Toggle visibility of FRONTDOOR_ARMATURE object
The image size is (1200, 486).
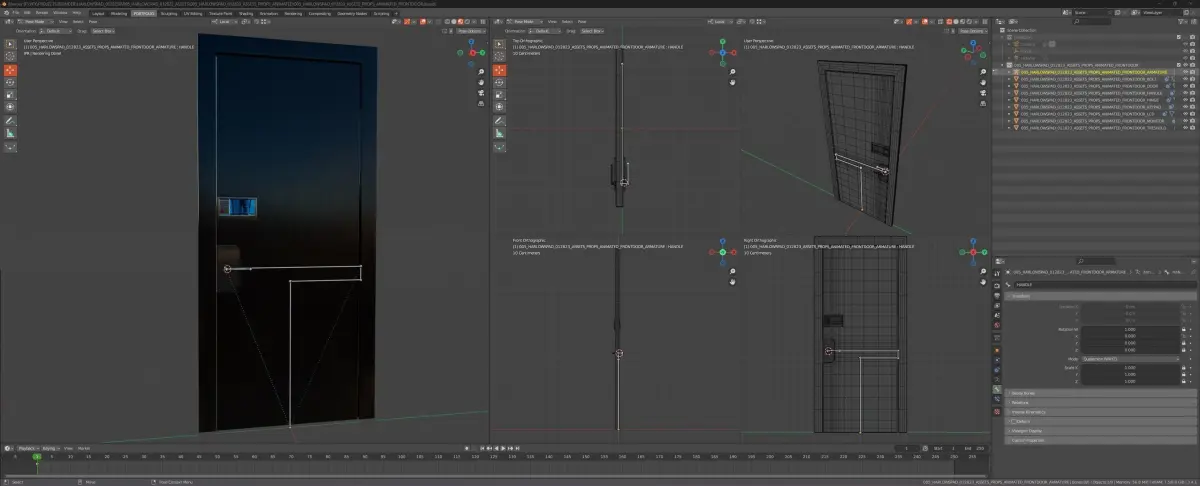(x=1186, y=72)
